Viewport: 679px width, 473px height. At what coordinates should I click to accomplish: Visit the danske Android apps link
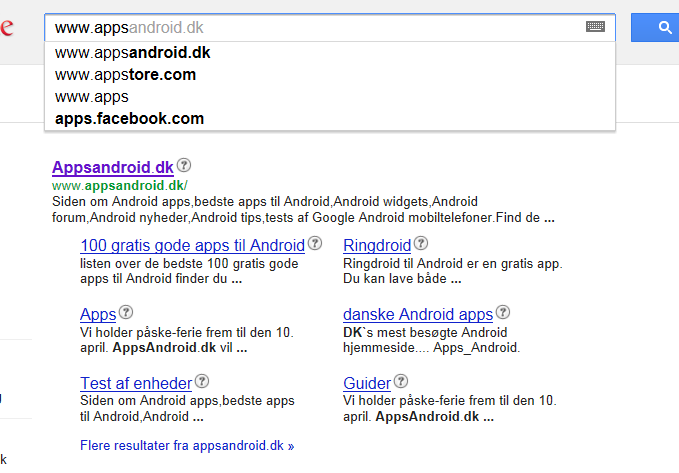(x=418, y=314)
